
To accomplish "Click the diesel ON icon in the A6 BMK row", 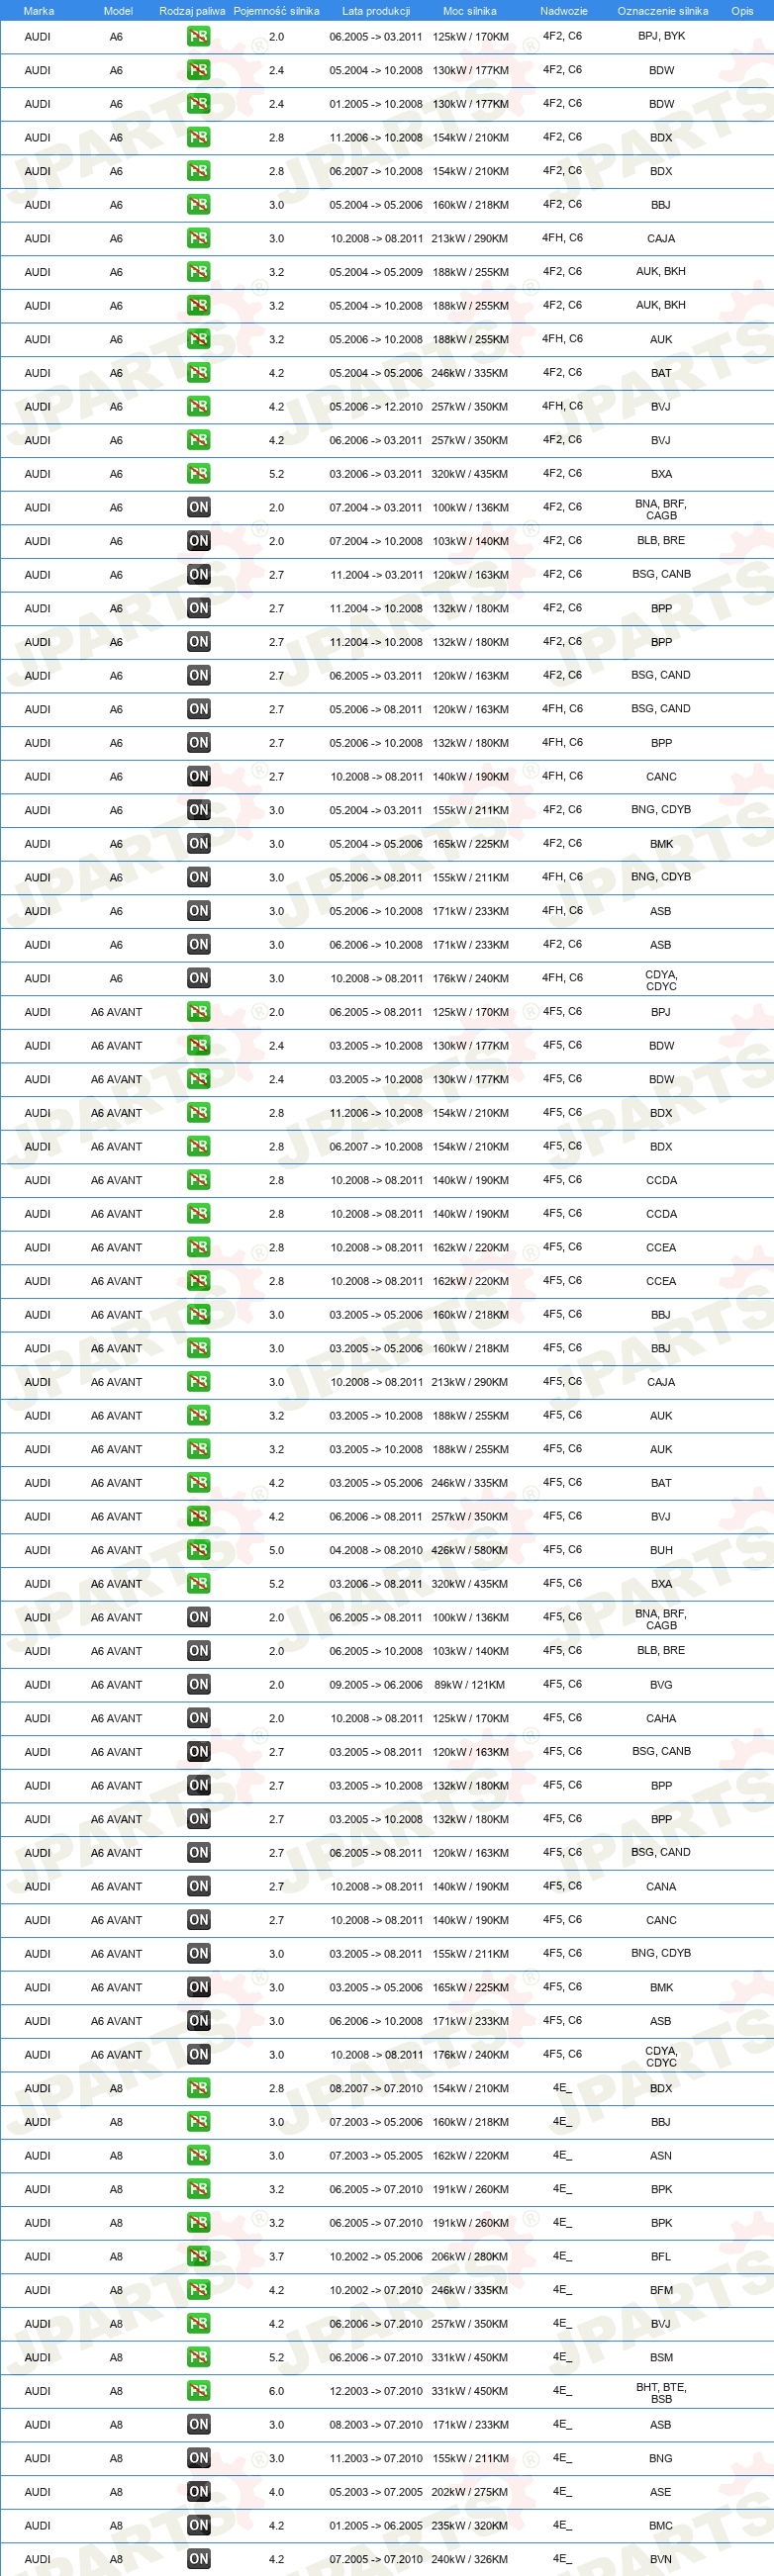I will [198, 844].
